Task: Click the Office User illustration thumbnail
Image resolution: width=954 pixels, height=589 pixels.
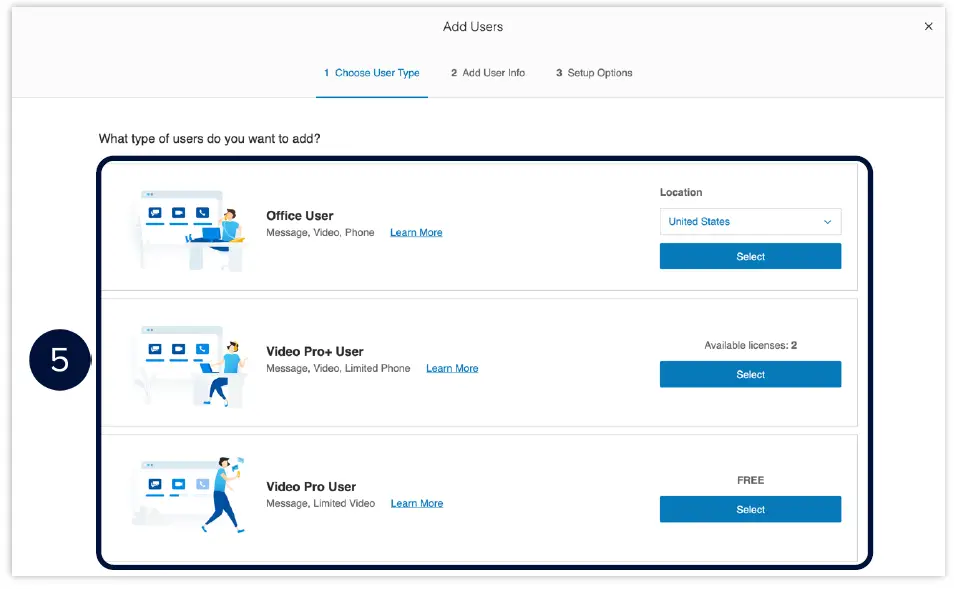Action: (190, 226)
